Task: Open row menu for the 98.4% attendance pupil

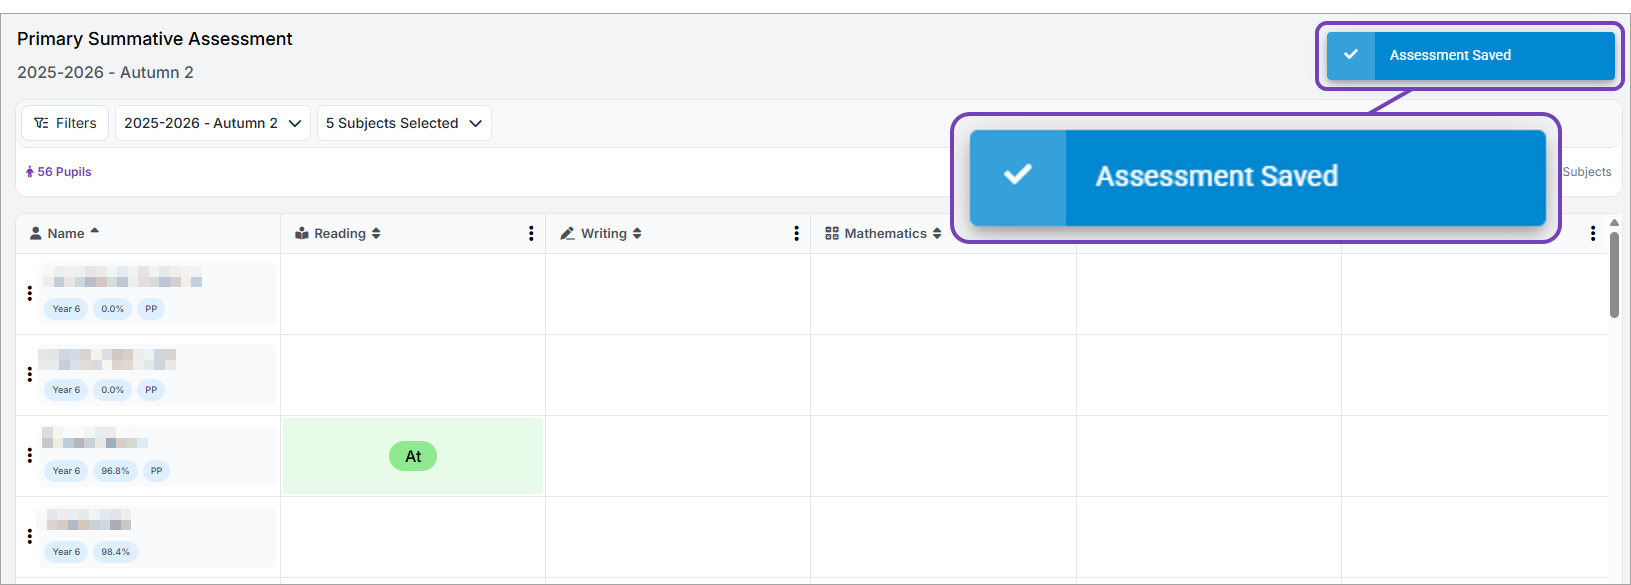Action: click(x=30, y=536)
